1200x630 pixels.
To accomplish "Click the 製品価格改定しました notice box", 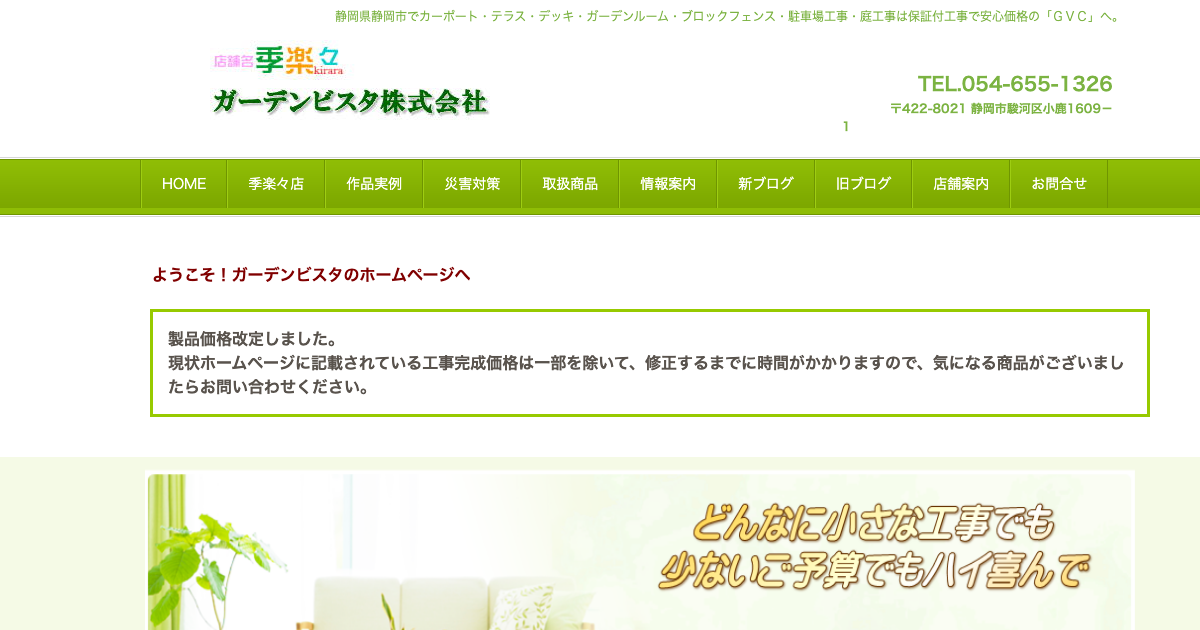I will point(650,363).
